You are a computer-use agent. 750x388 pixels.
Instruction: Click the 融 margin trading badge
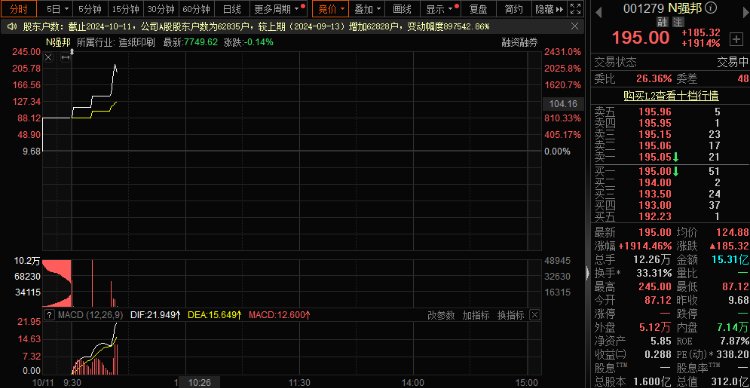tap(662, 21)
